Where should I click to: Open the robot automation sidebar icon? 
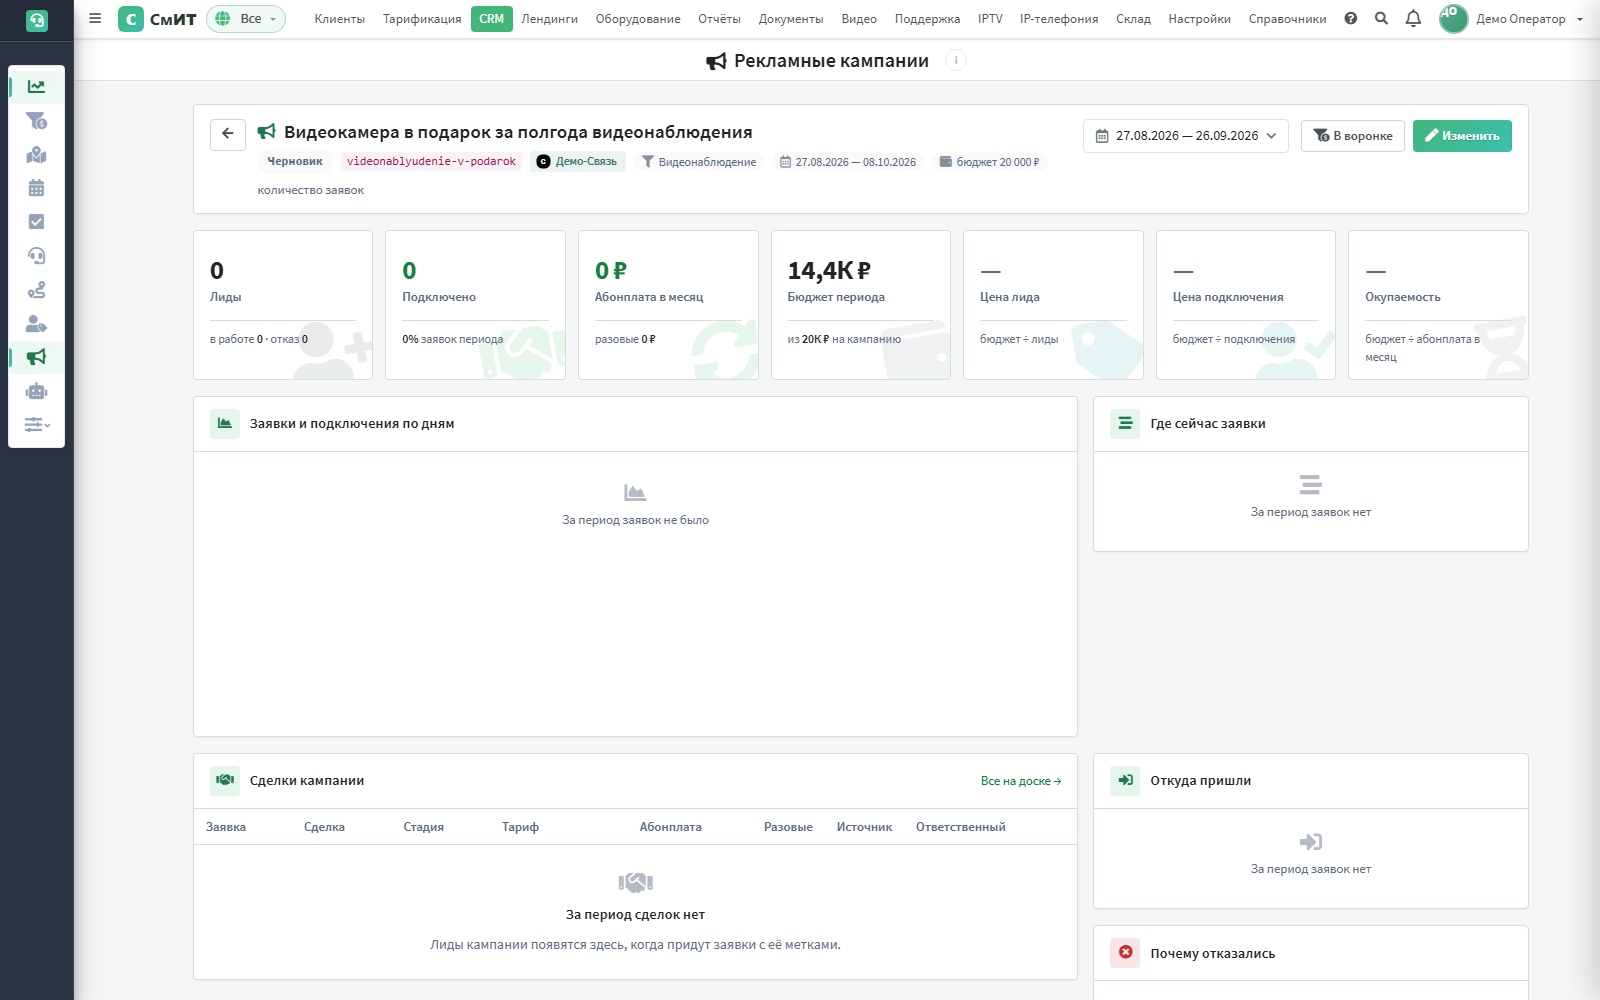[x=36, y=391]
